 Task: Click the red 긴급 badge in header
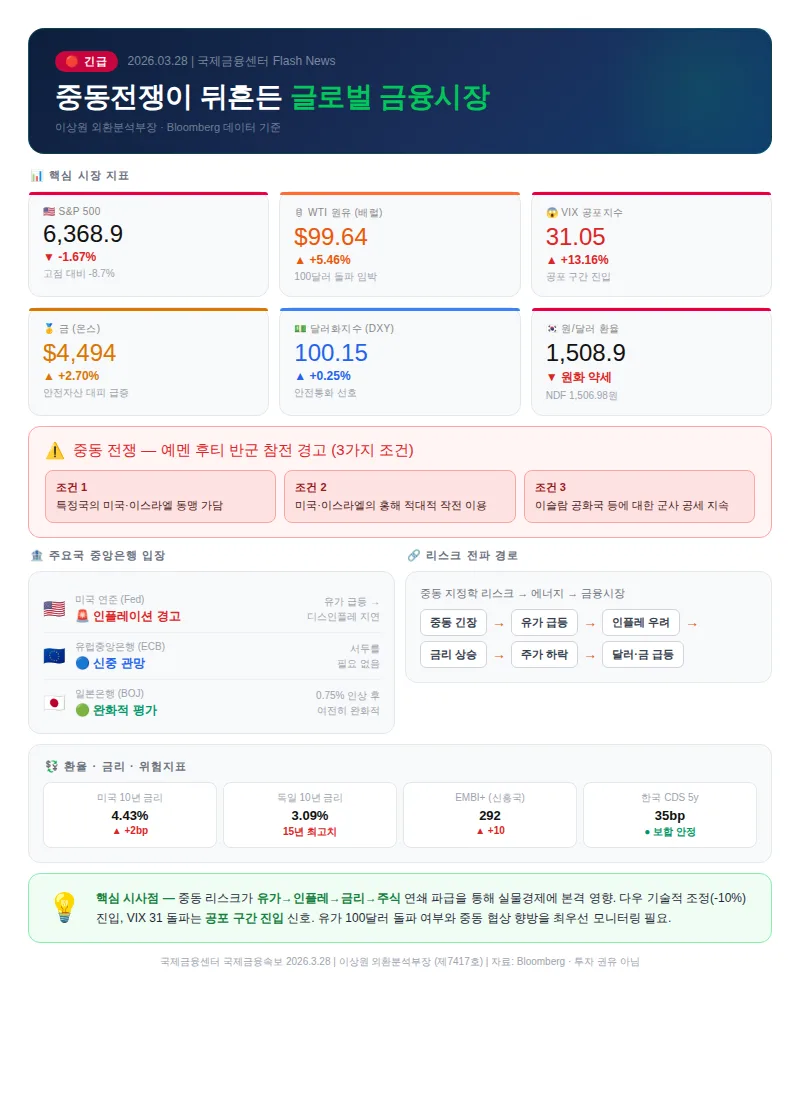click(86, 61)
